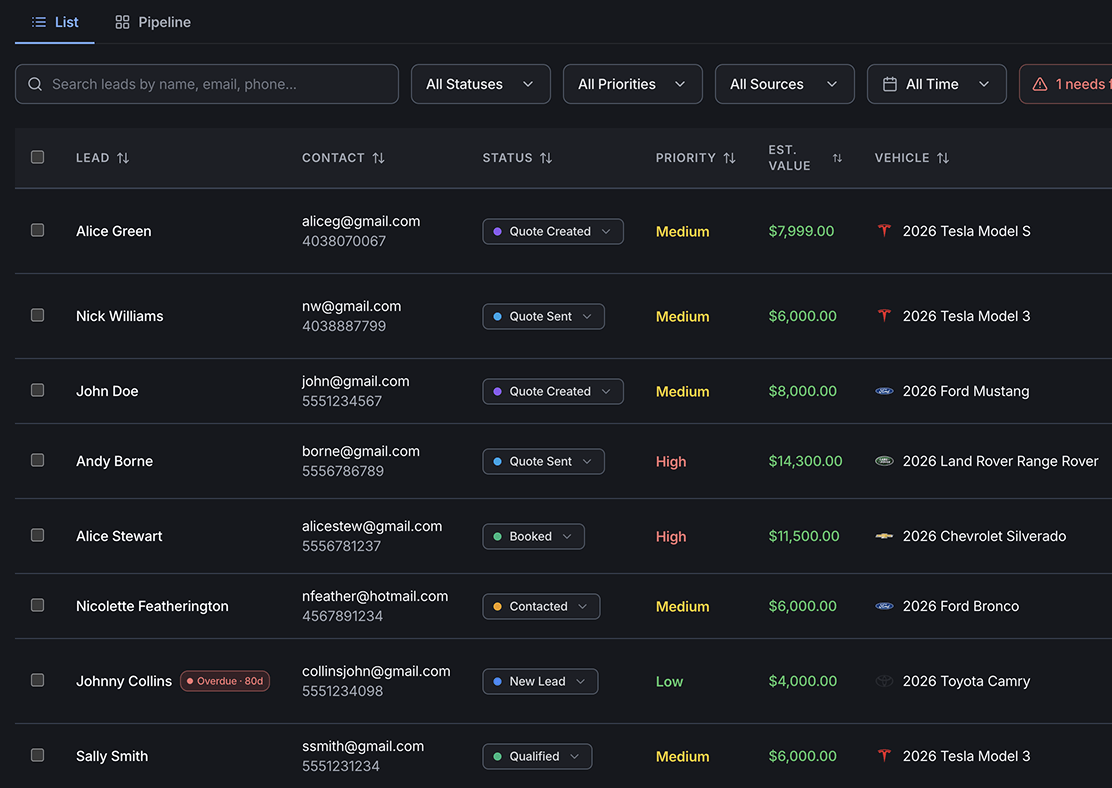Click the $7,999.00 estimated value
The height and width of the screenshot is (788, 1112).
point(801,231)
